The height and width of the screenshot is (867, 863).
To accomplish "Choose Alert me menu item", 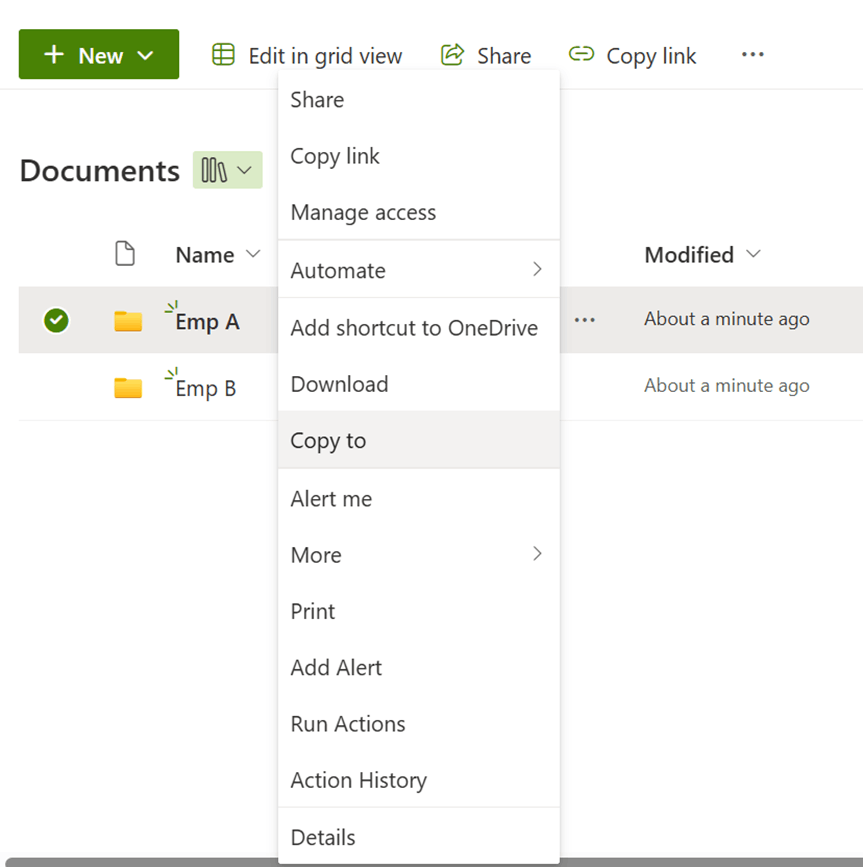I will (419, 499).
